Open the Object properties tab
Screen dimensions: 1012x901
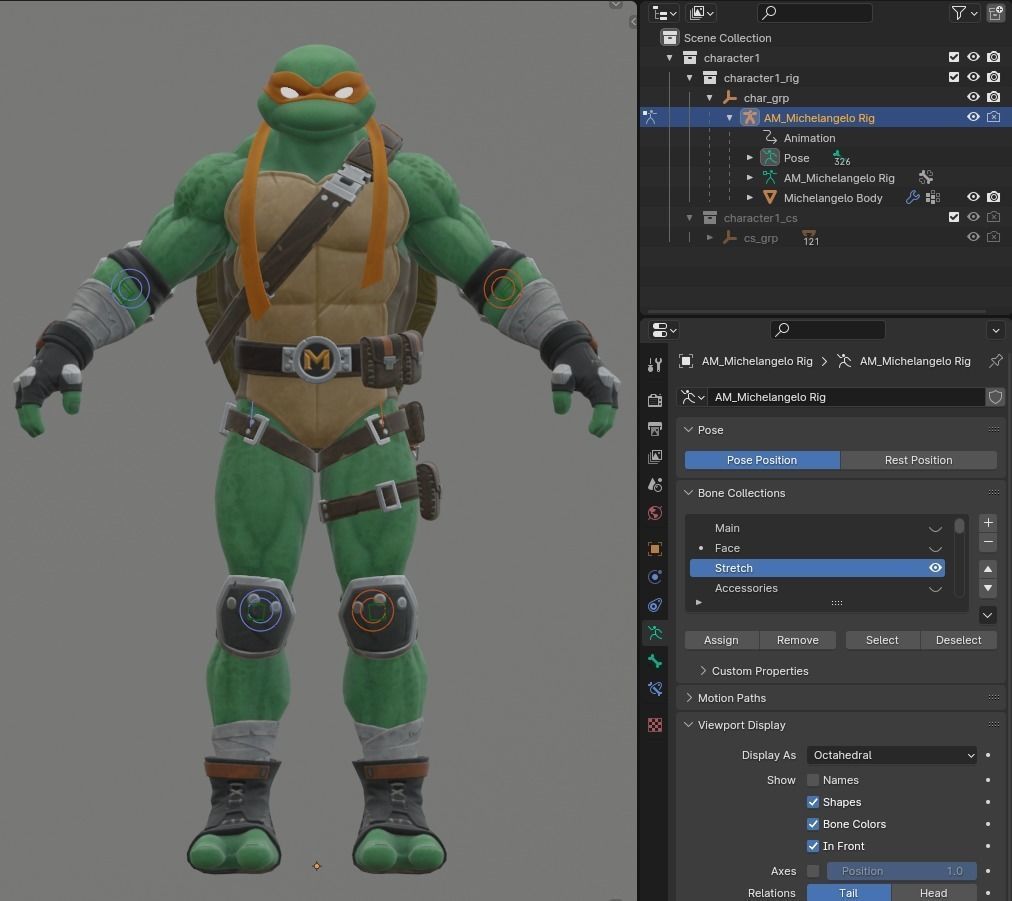coord(654,549)
